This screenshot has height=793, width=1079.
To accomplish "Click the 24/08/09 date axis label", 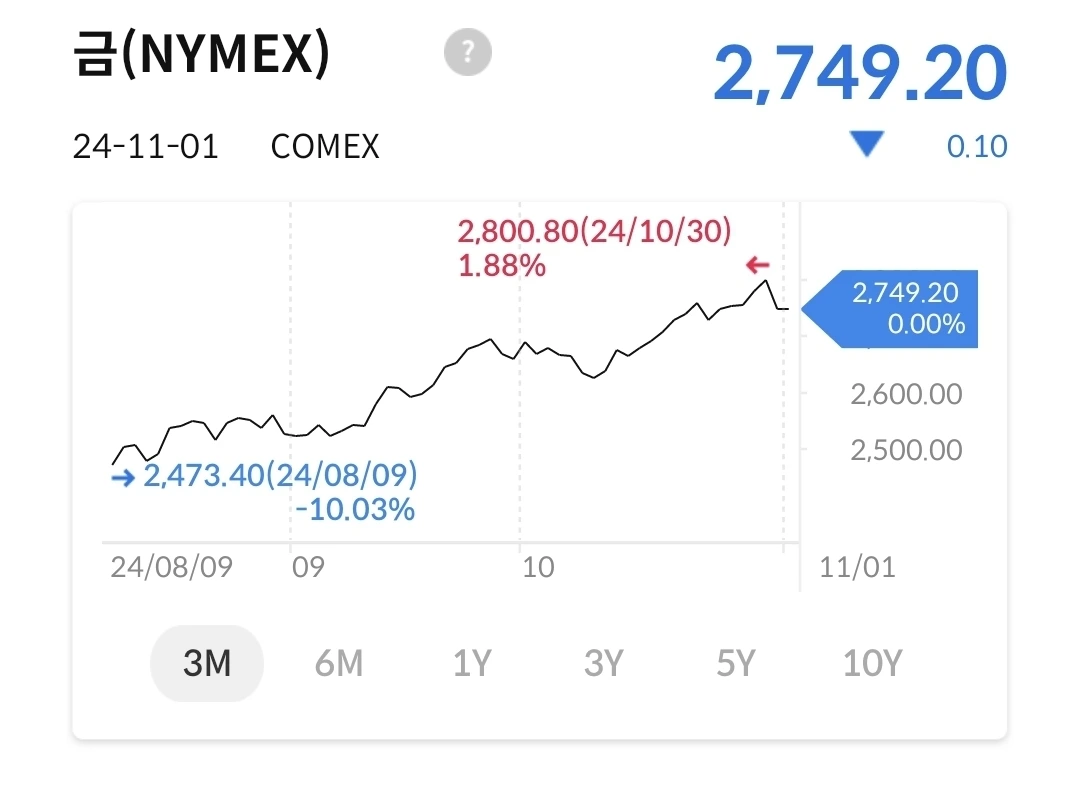I will [x=171, y=568].
